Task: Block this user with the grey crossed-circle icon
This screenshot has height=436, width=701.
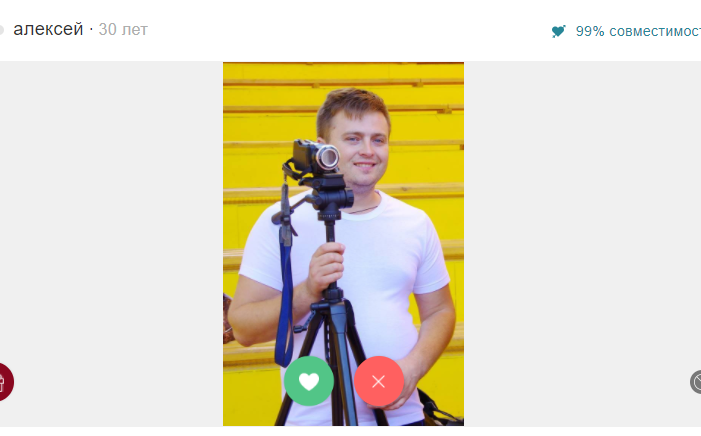Action: 696,382
